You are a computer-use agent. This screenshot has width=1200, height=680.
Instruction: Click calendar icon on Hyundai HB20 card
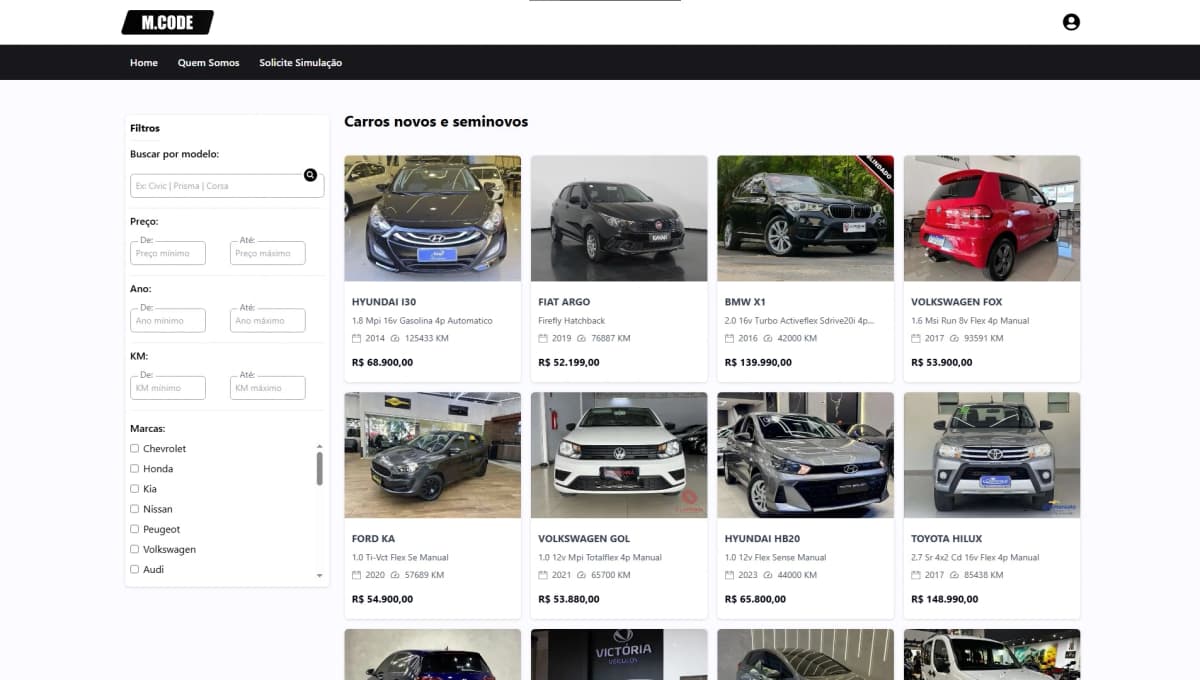[729, 575]
